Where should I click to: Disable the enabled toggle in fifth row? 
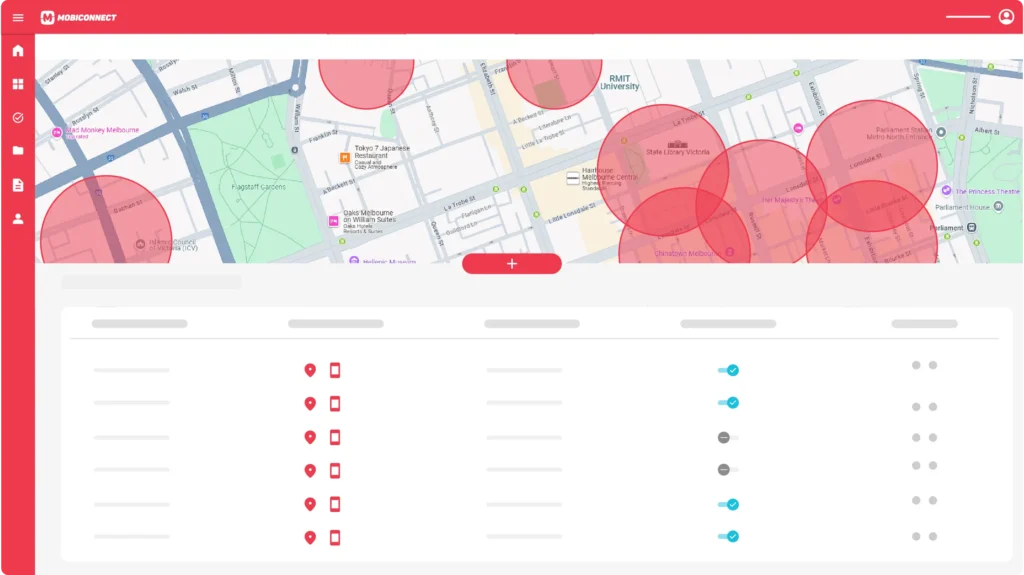728,504
